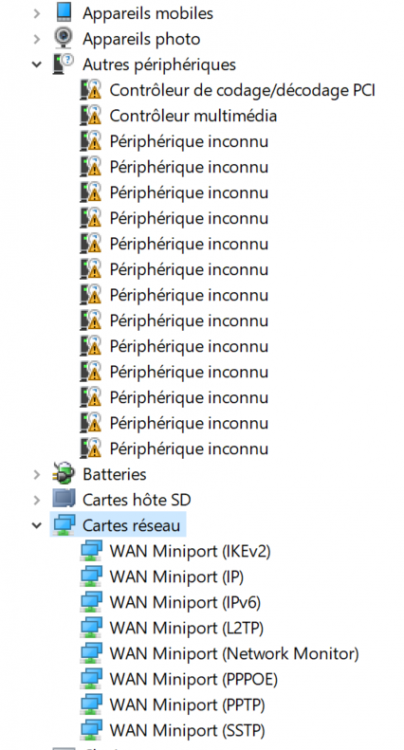Collapse the Cartes réseau node
Screen dimensions: 404x750
pyautogui.click(x=37, y=525)
